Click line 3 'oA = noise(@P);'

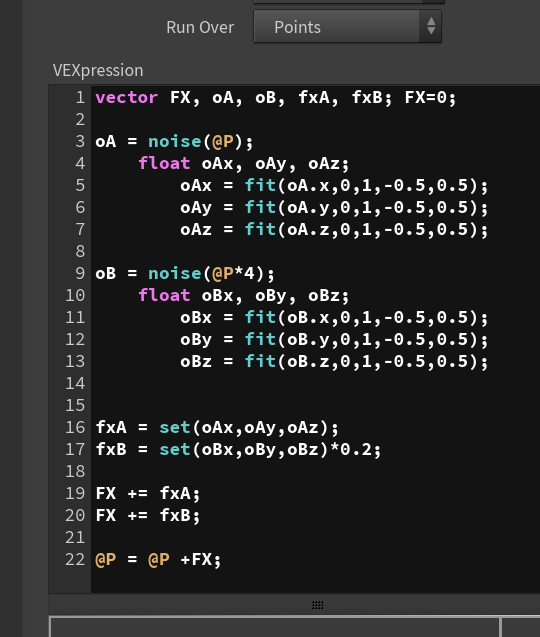[174, 142]
